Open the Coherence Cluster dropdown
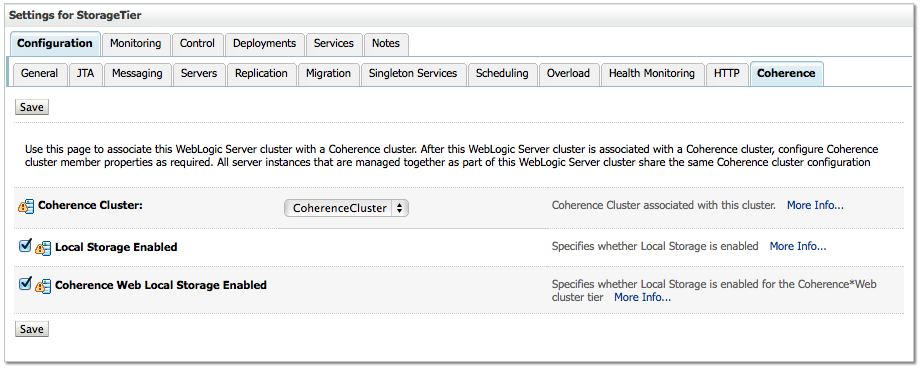 pyautogui.click(x=346, y=208)
